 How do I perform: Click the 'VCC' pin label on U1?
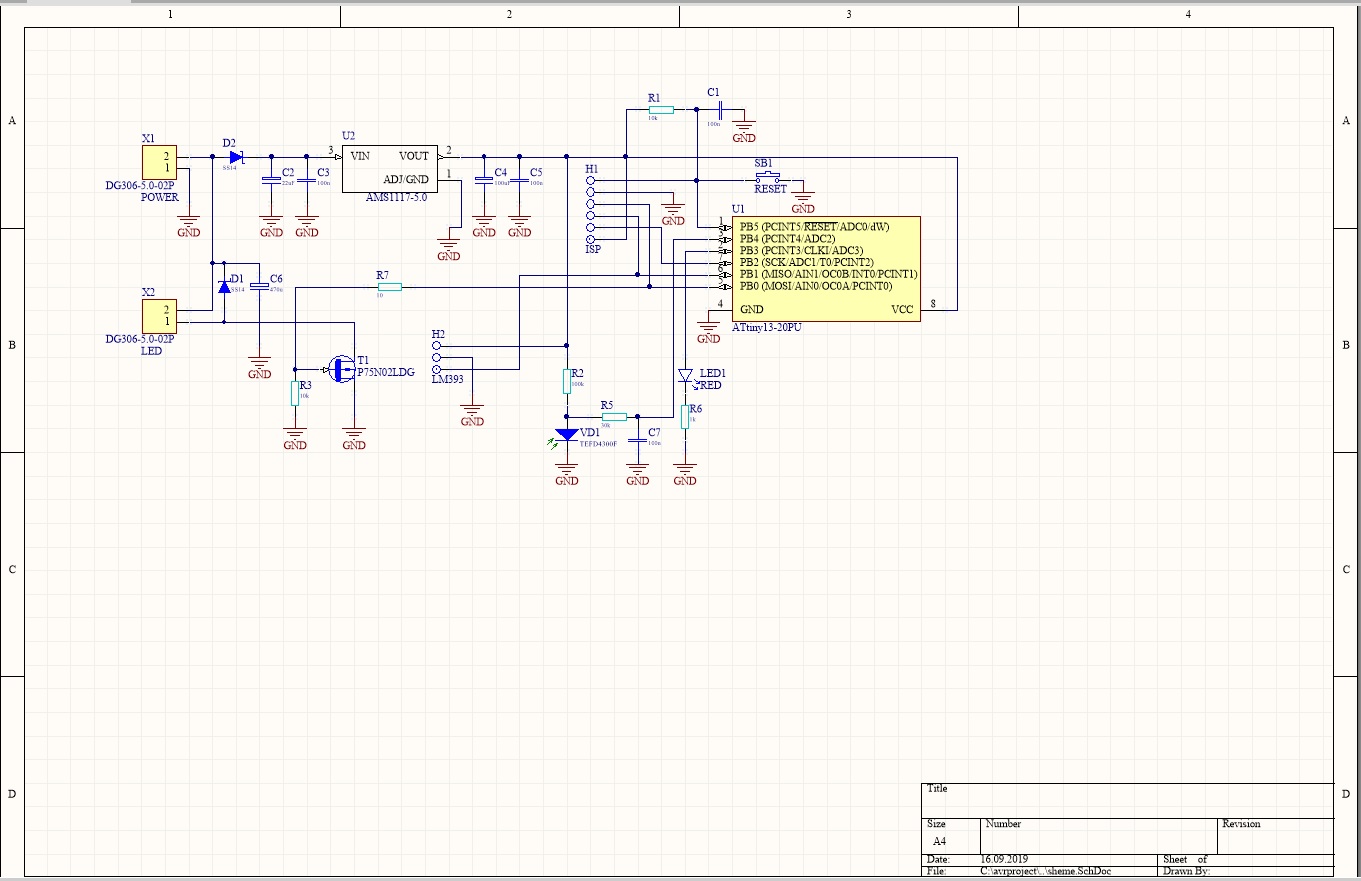(x=902, y=310)
